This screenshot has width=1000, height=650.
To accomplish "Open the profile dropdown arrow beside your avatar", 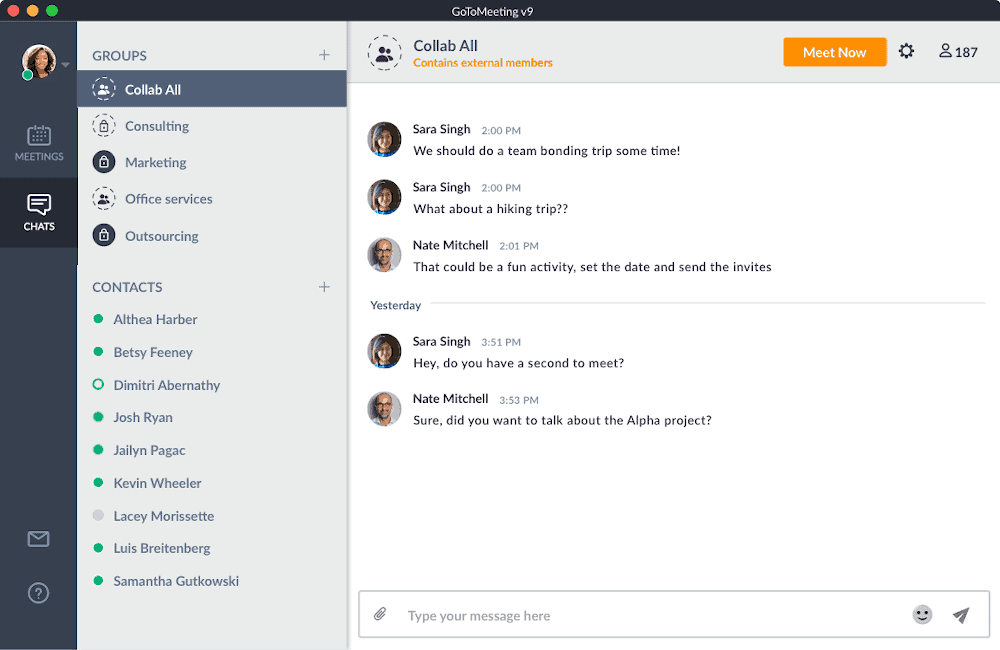I will pyautogui.click(x=64, y=64).
